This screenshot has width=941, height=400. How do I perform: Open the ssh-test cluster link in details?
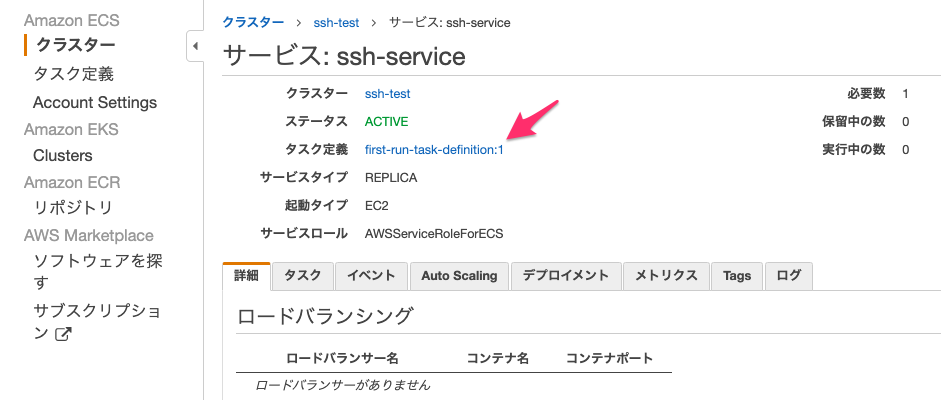pos(388,94)
